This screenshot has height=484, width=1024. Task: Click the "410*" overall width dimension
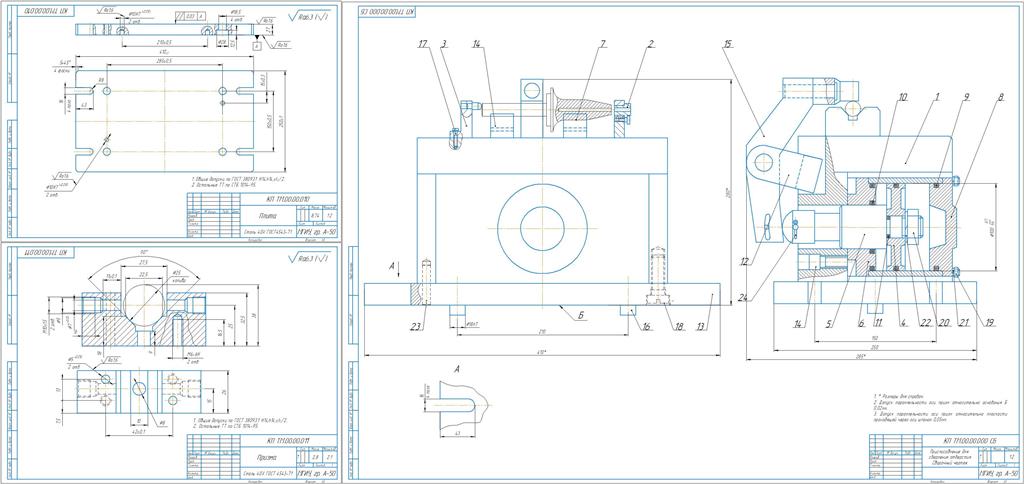coord(543,353)
